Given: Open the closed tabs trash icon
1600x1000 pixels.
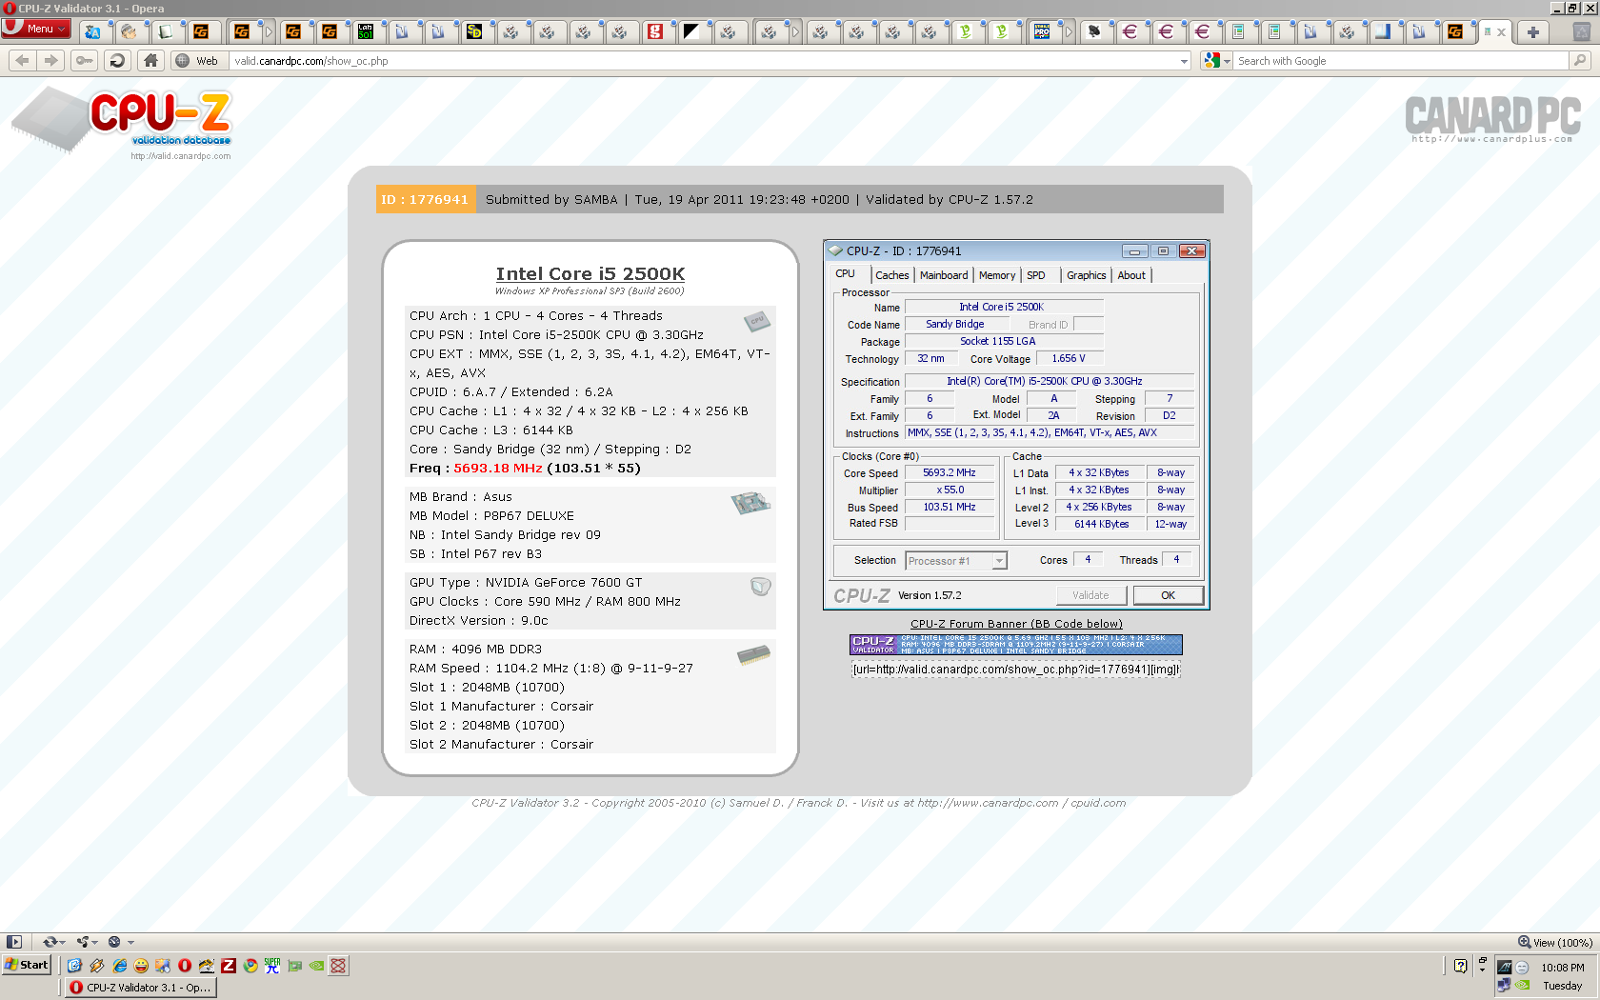Looking at the screenshot, I should pos(1582,32).
